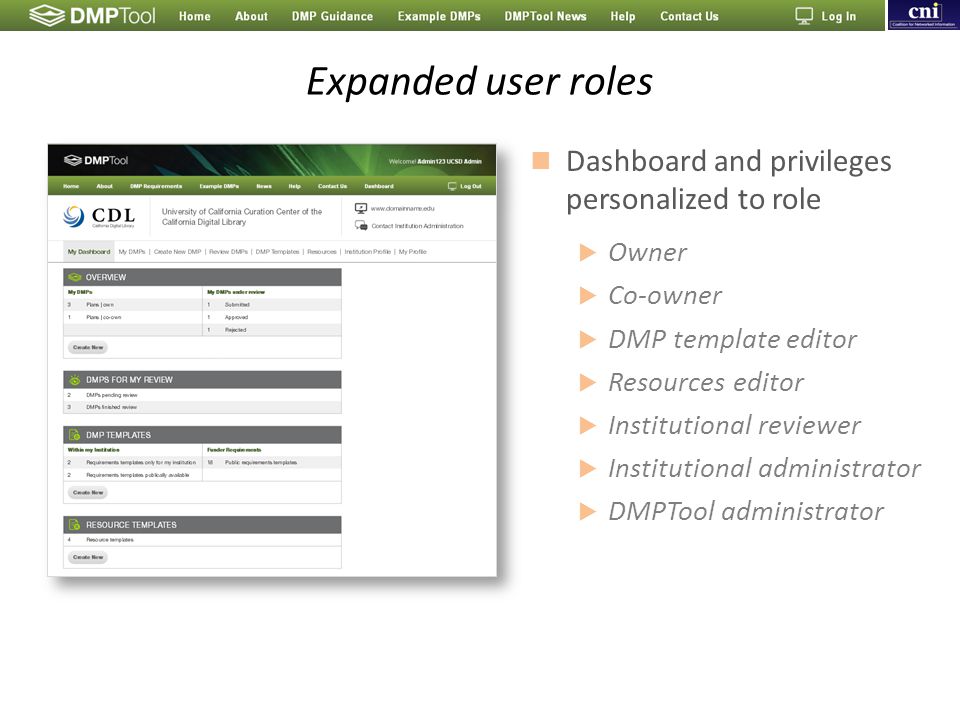Open DMPTool News in the top banner
960x720 pixels.
pos(546,17)
